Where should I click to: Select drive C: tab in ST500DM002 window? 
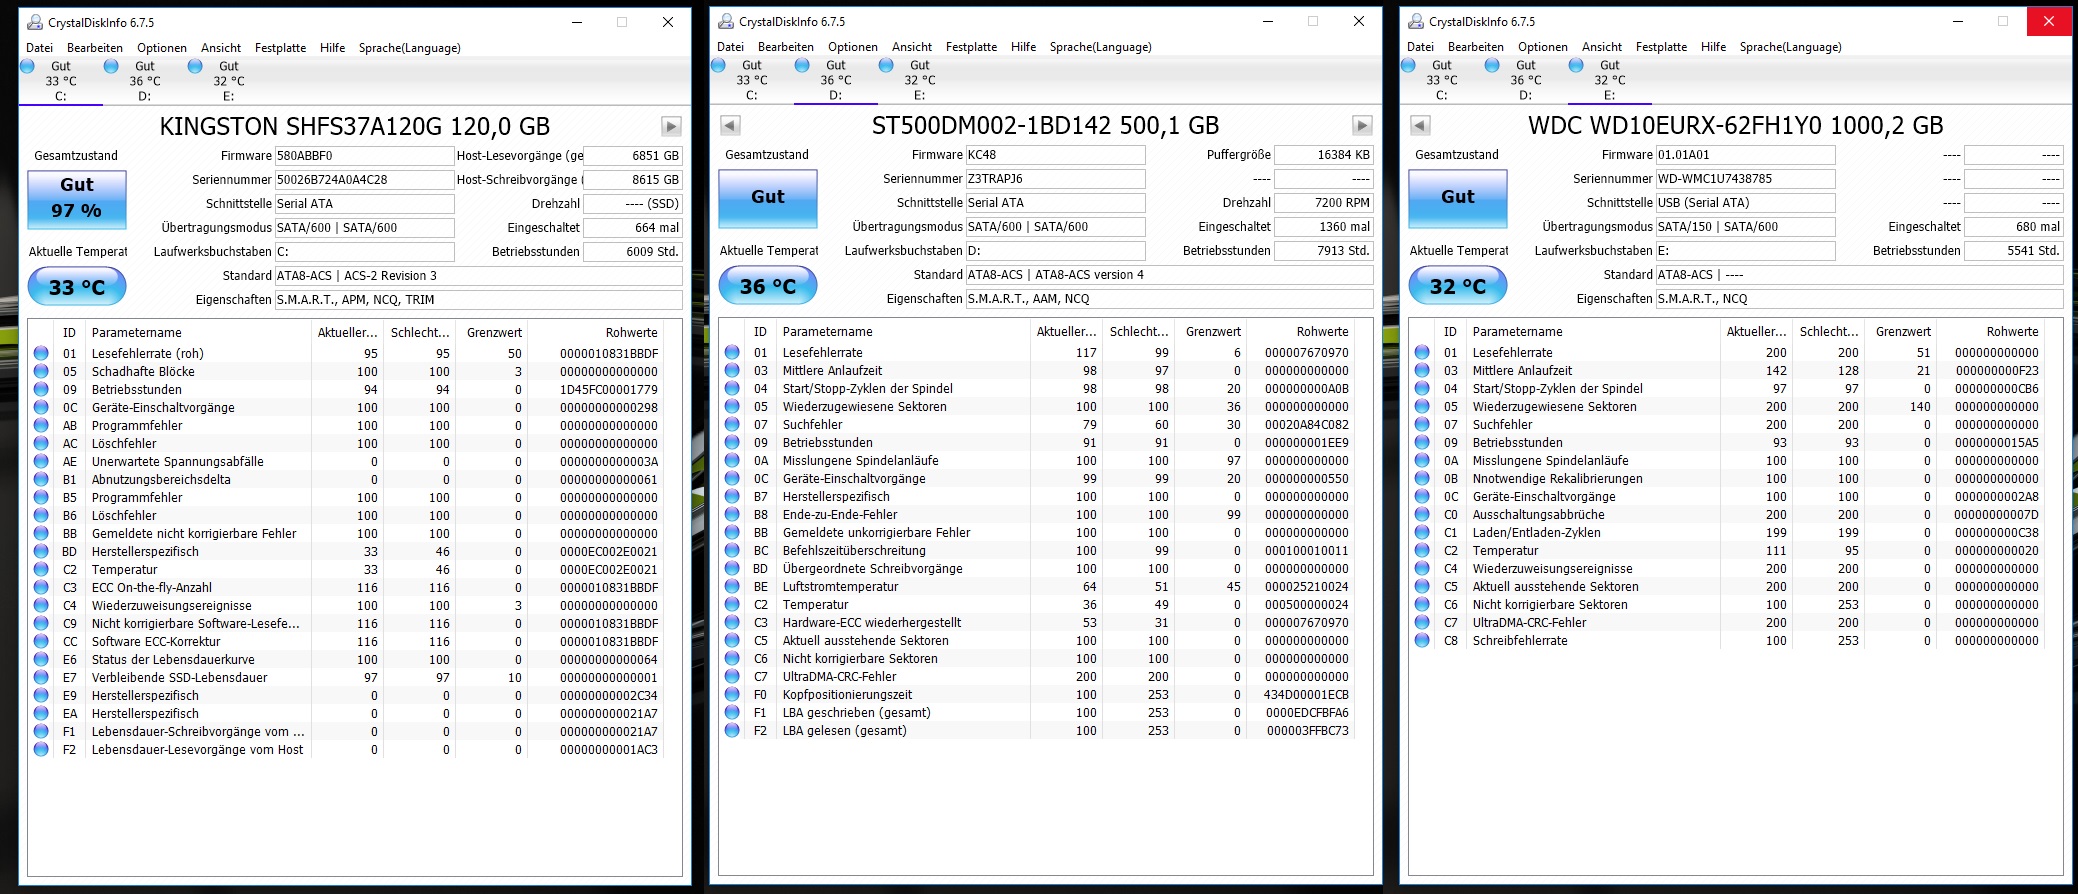click(x=751, y=80)
